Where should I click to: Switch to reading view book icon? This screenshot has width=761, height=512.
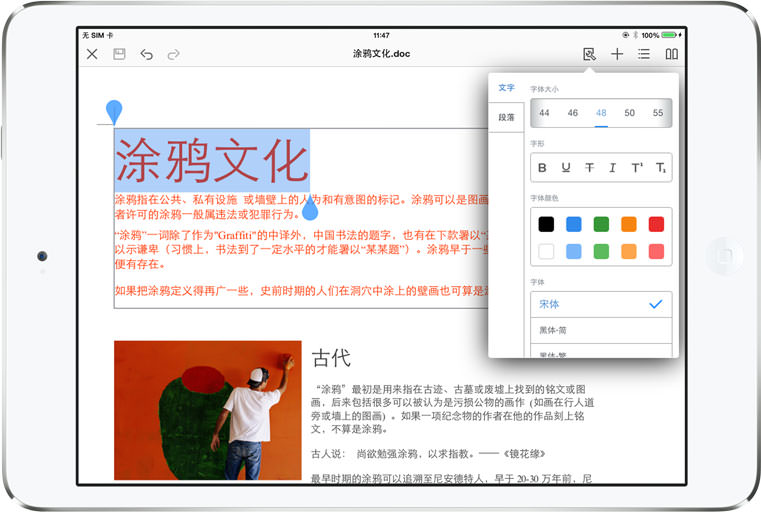pos(672,54)
